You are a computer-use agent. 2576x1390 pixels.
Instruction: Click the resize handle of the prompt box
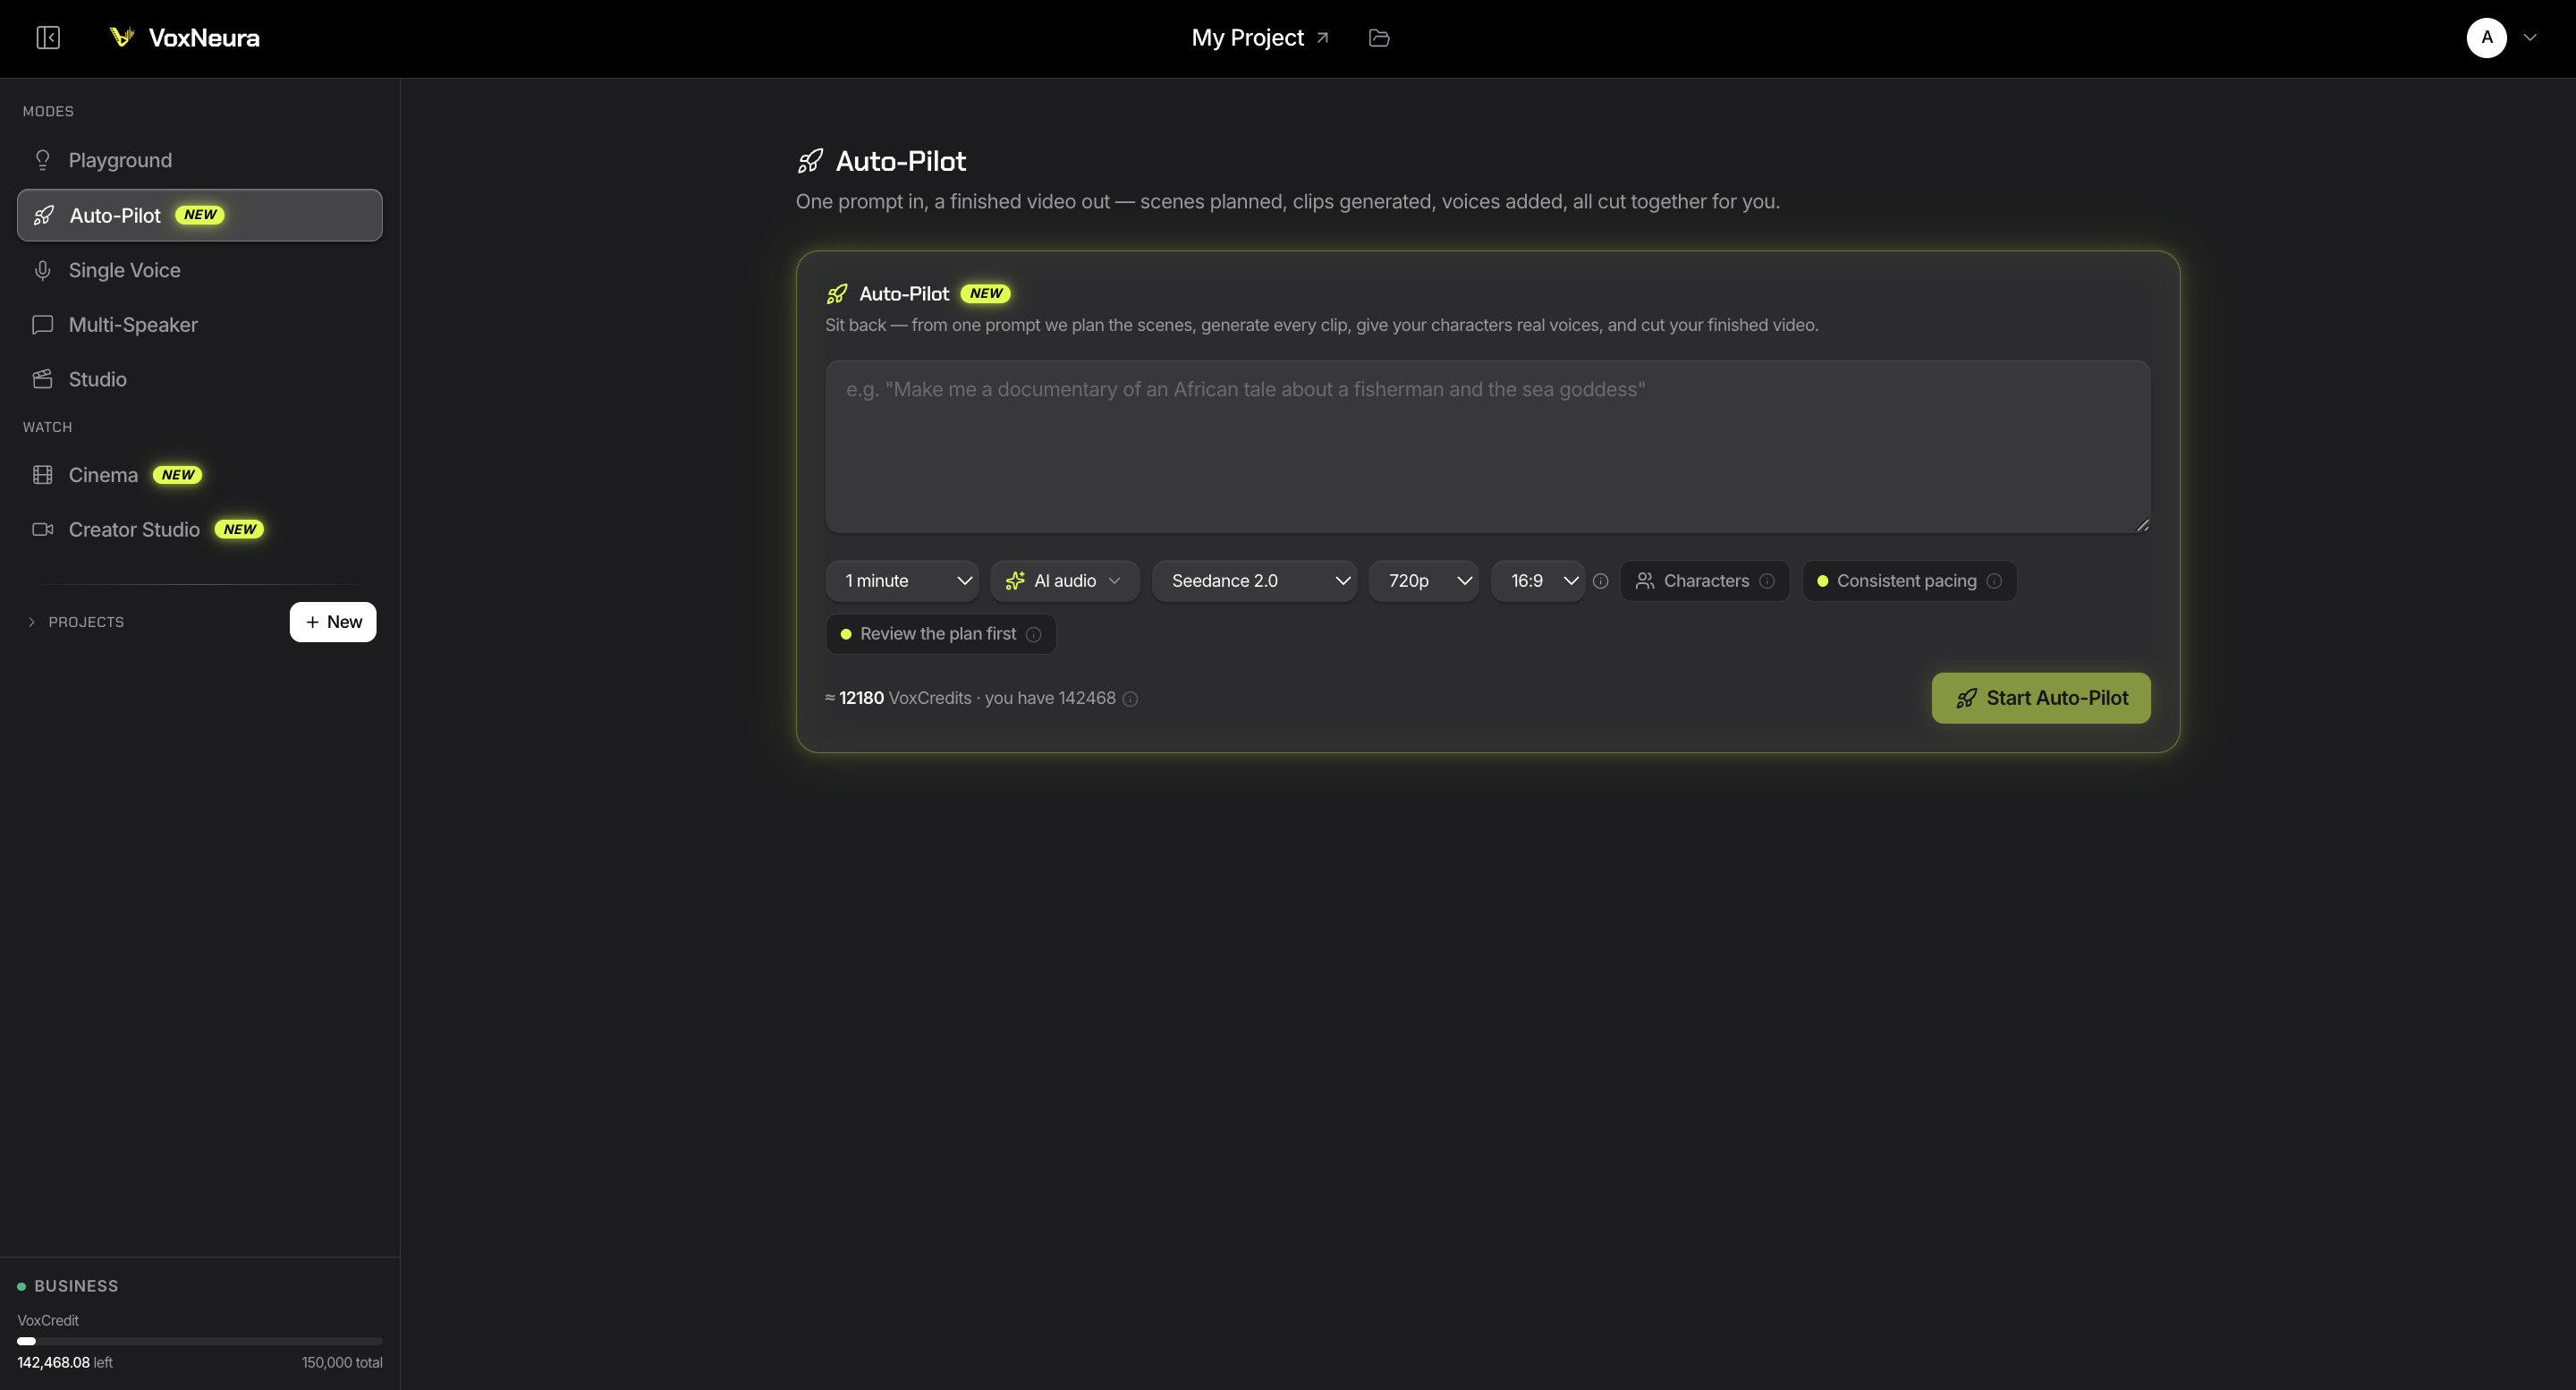[x=2142, y=524]
